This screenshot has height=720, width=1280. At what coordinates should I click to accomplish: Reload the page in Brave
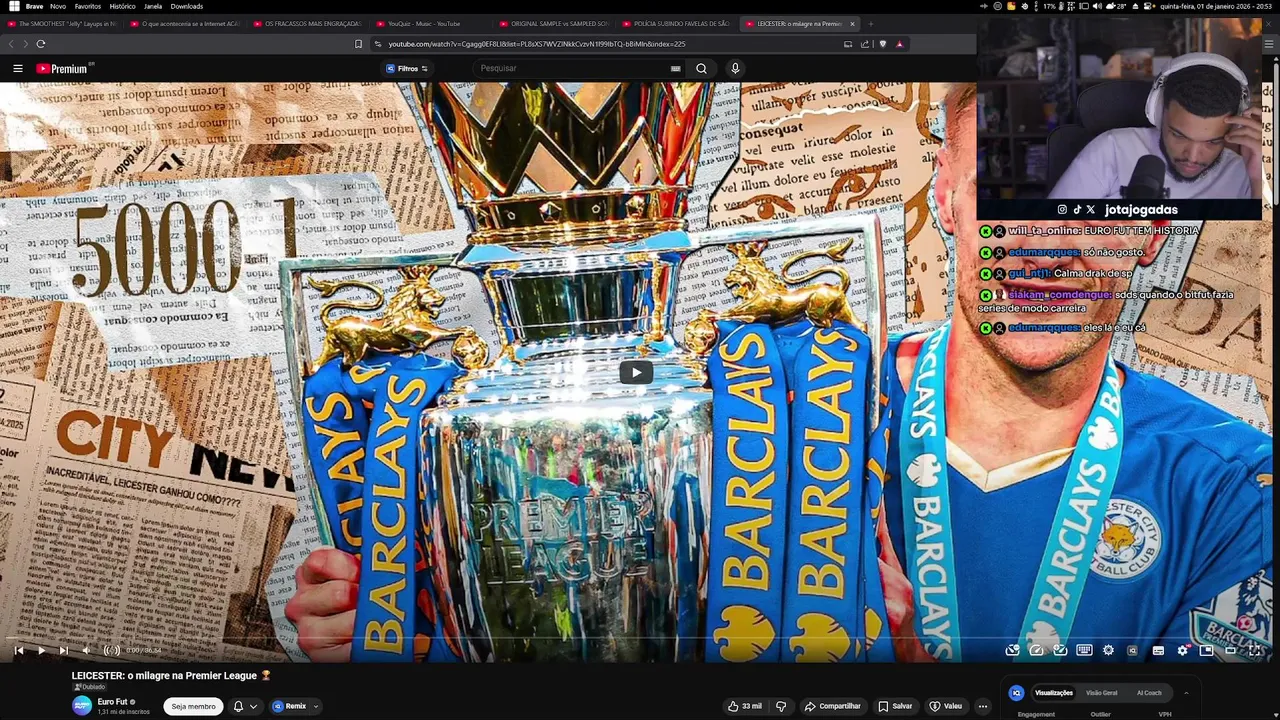point(41,44)
